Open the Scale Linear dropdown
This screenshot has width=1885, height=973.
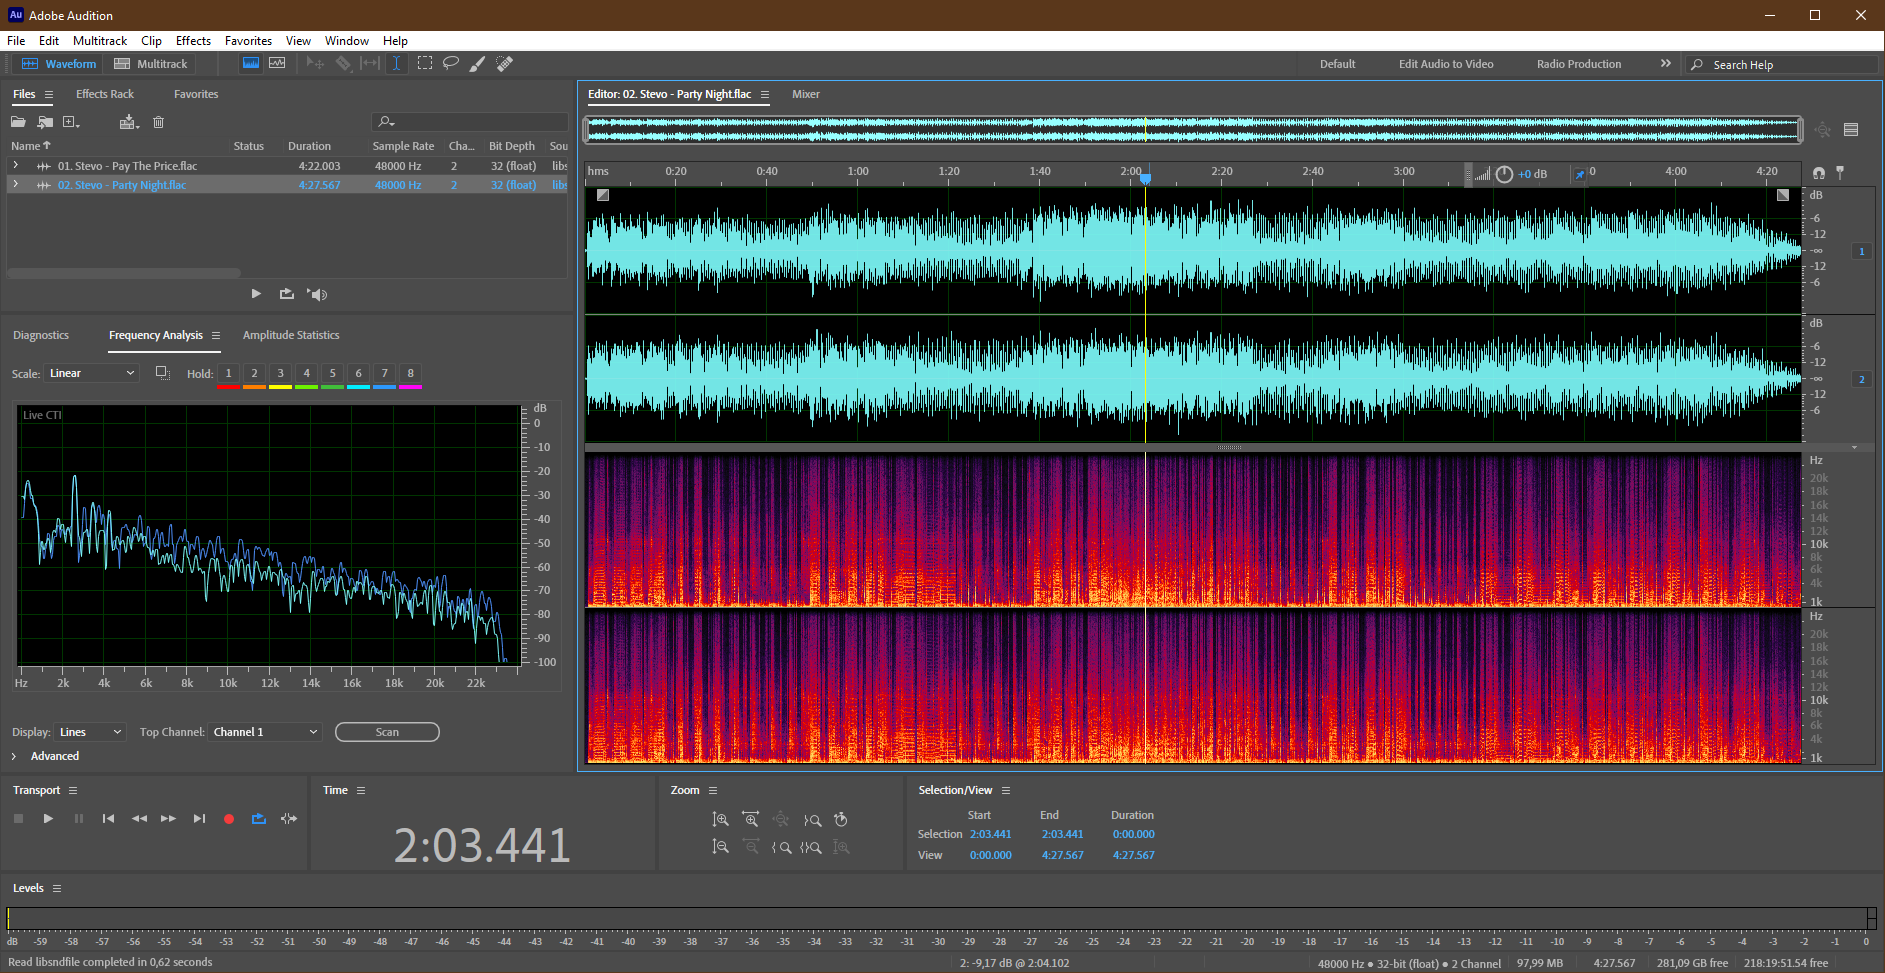(91, 373)
